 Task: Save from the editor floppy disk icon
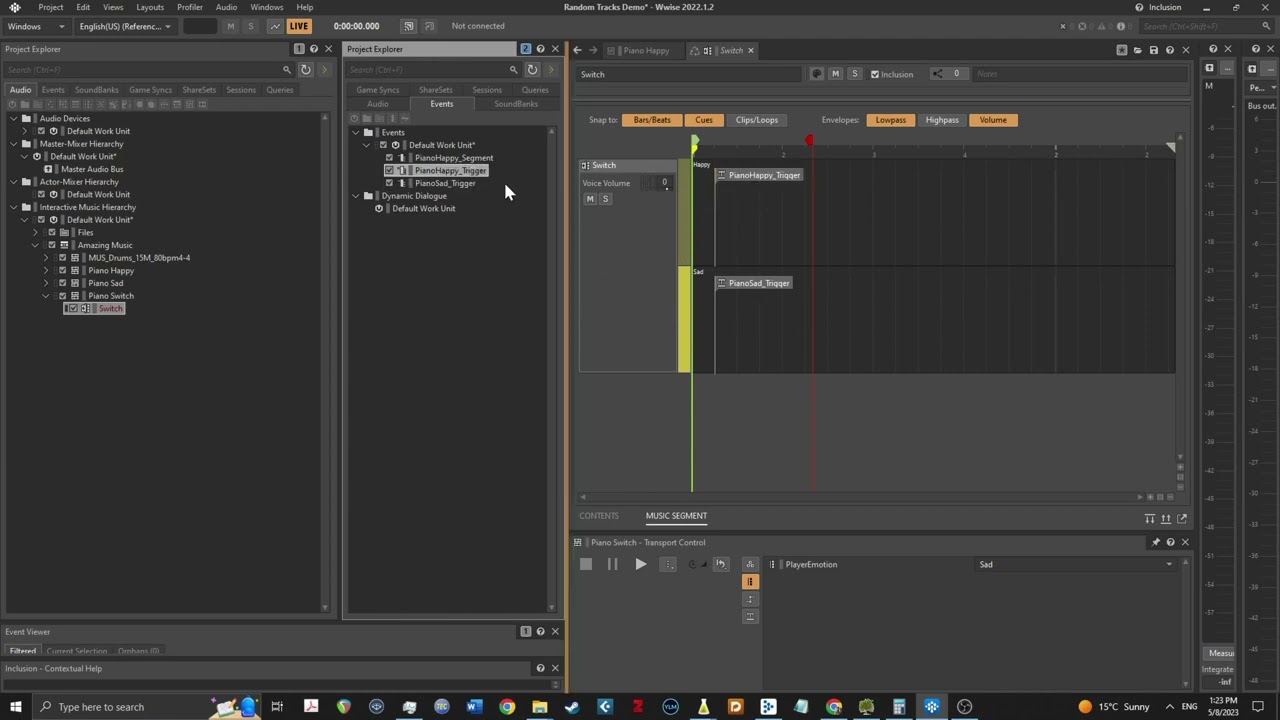[1153, 50]
